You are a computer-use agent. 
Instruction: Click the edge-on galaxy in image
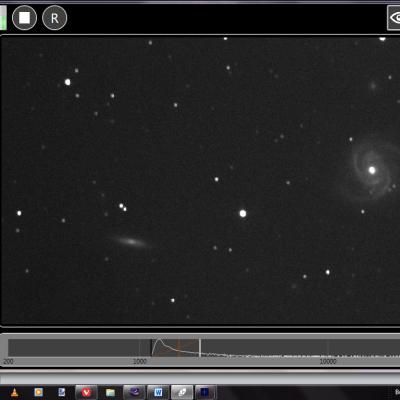tap(132, 242)
